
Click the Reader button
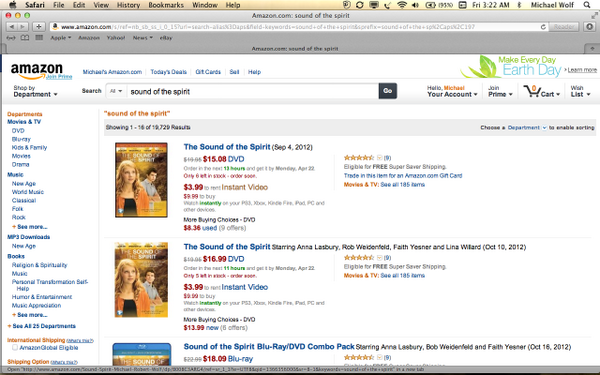tap(564, 27)
